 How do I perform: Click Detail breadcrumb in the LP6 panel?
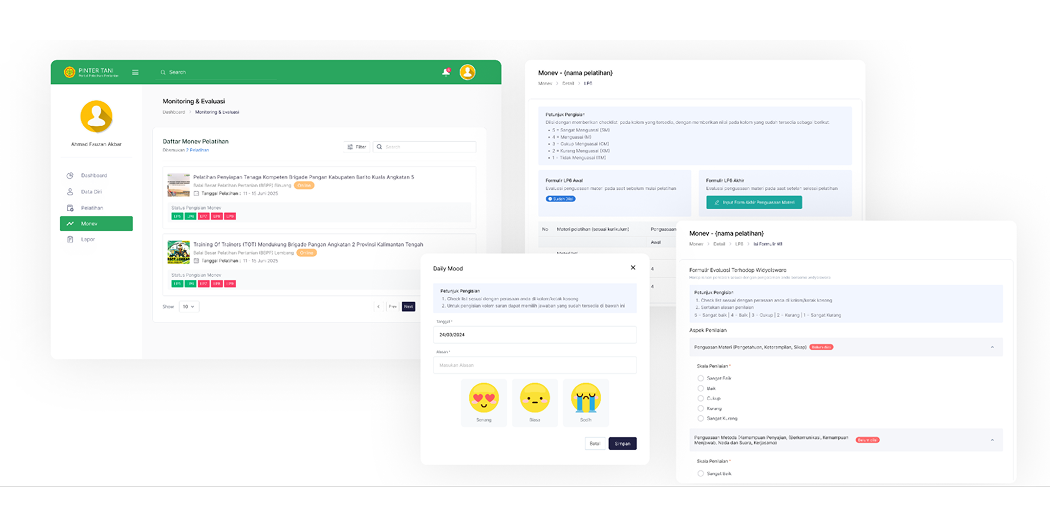[568, 84]
